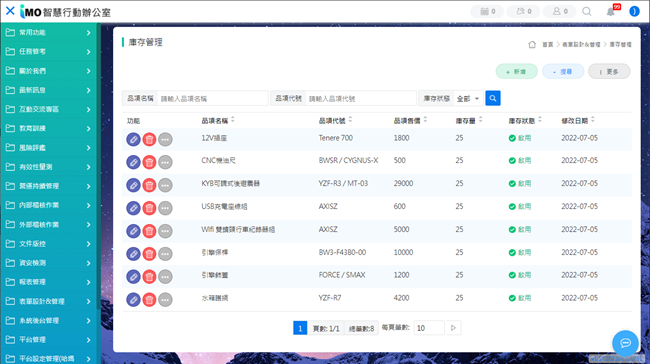This screenshot has height=364, width=650.
Task: Sort by 庫存狀態 column
Action: coord(540,119)
